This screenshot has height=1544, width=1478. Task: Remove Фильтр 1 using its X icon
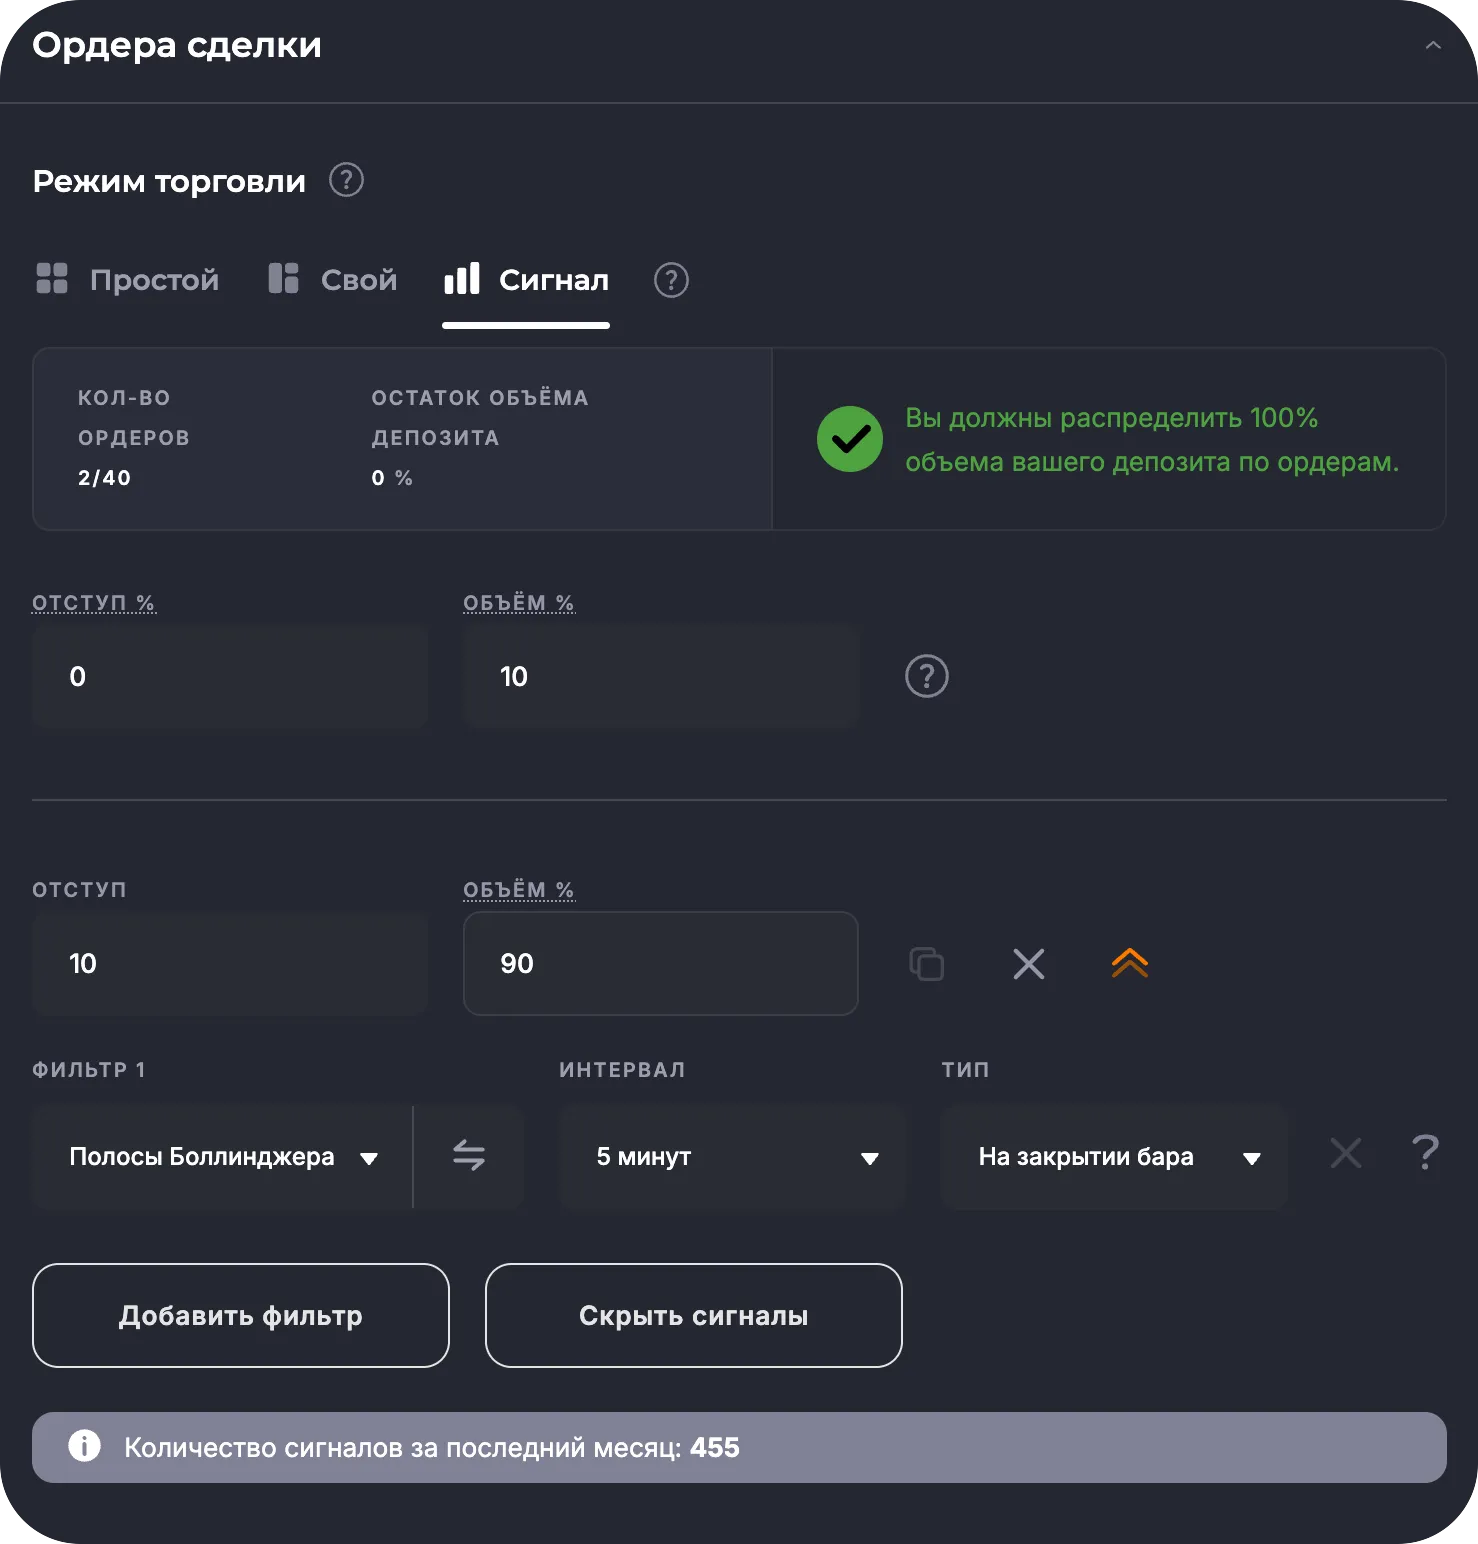click(1345, 1154)
